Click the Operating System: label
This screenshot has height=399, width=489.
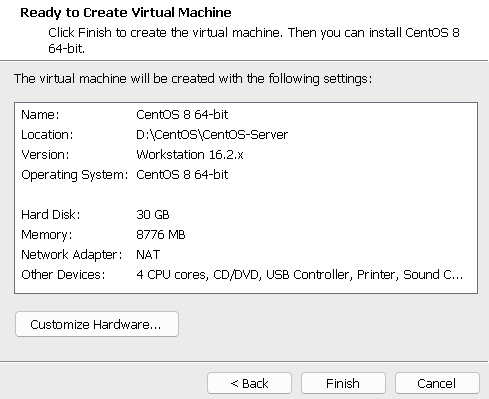coord(75,175)
